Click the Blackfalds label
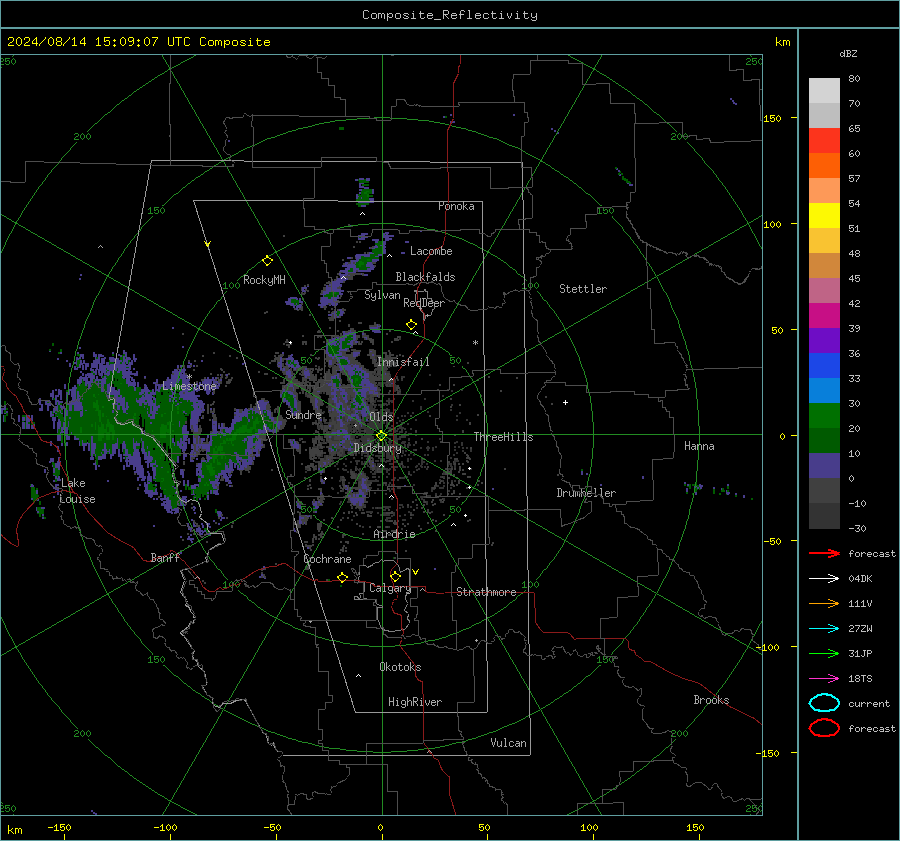900x841 pixels. click(x=425, y=277)
